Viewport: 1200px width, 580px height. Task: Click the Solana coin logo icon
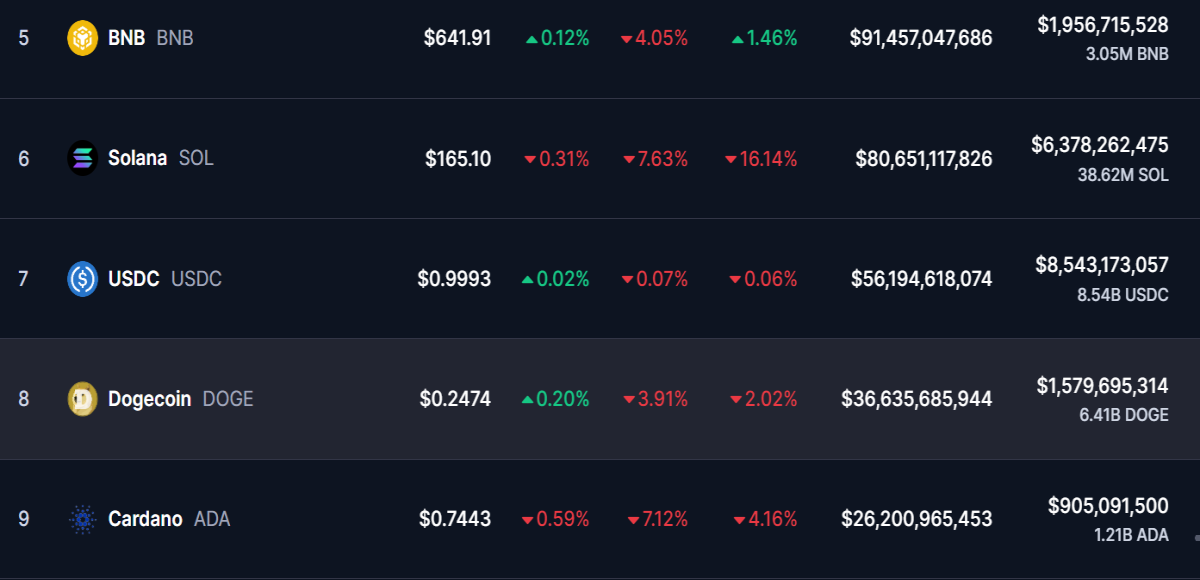[82, 158]
